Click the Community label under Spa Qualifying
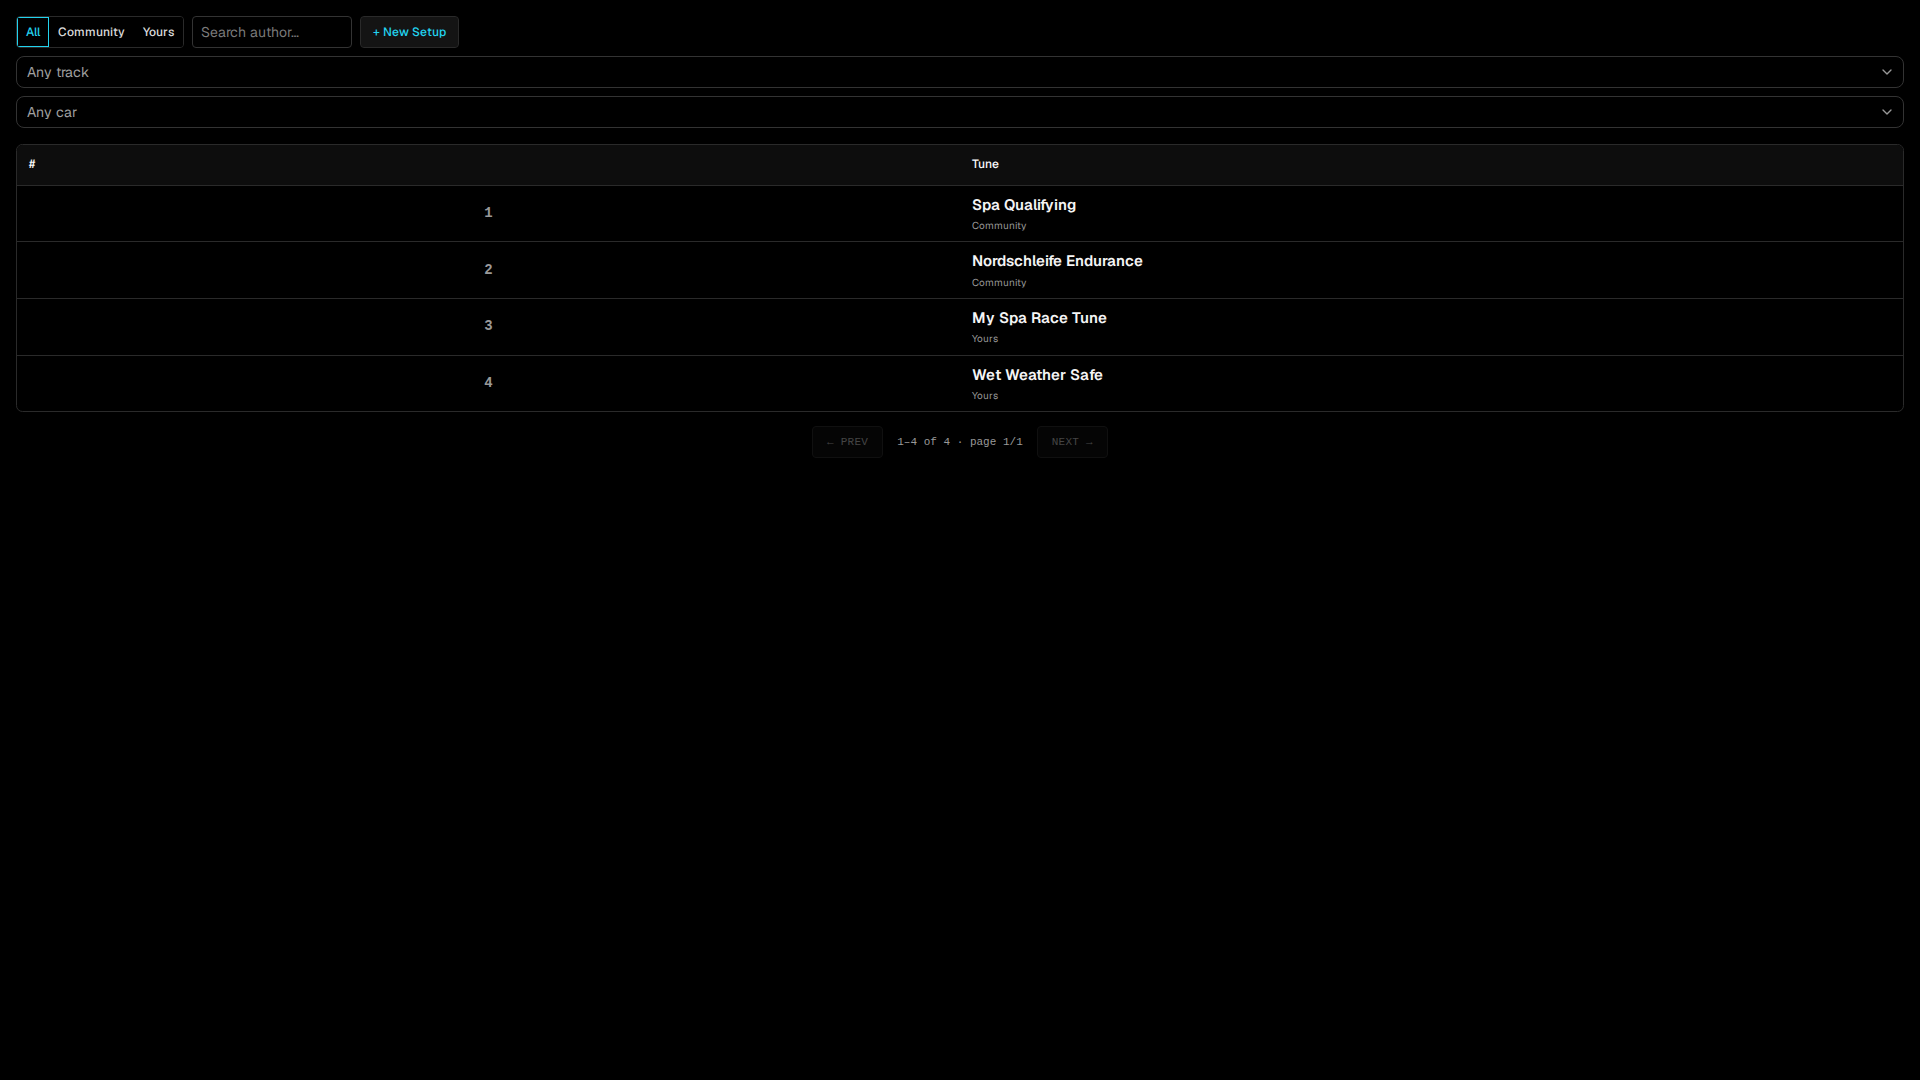Image resolution: width=1920 pixels, height=1080 pixels. coord(999,226)
